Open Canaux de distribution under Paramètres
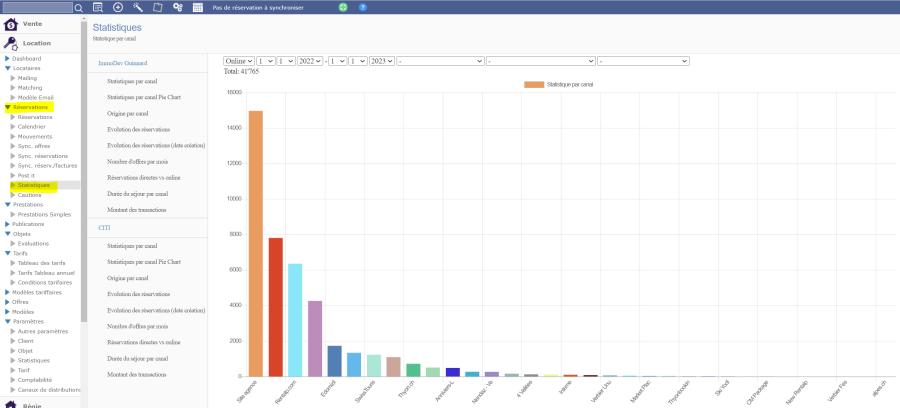This screenshot has width=900, height=408. point(48,389)
